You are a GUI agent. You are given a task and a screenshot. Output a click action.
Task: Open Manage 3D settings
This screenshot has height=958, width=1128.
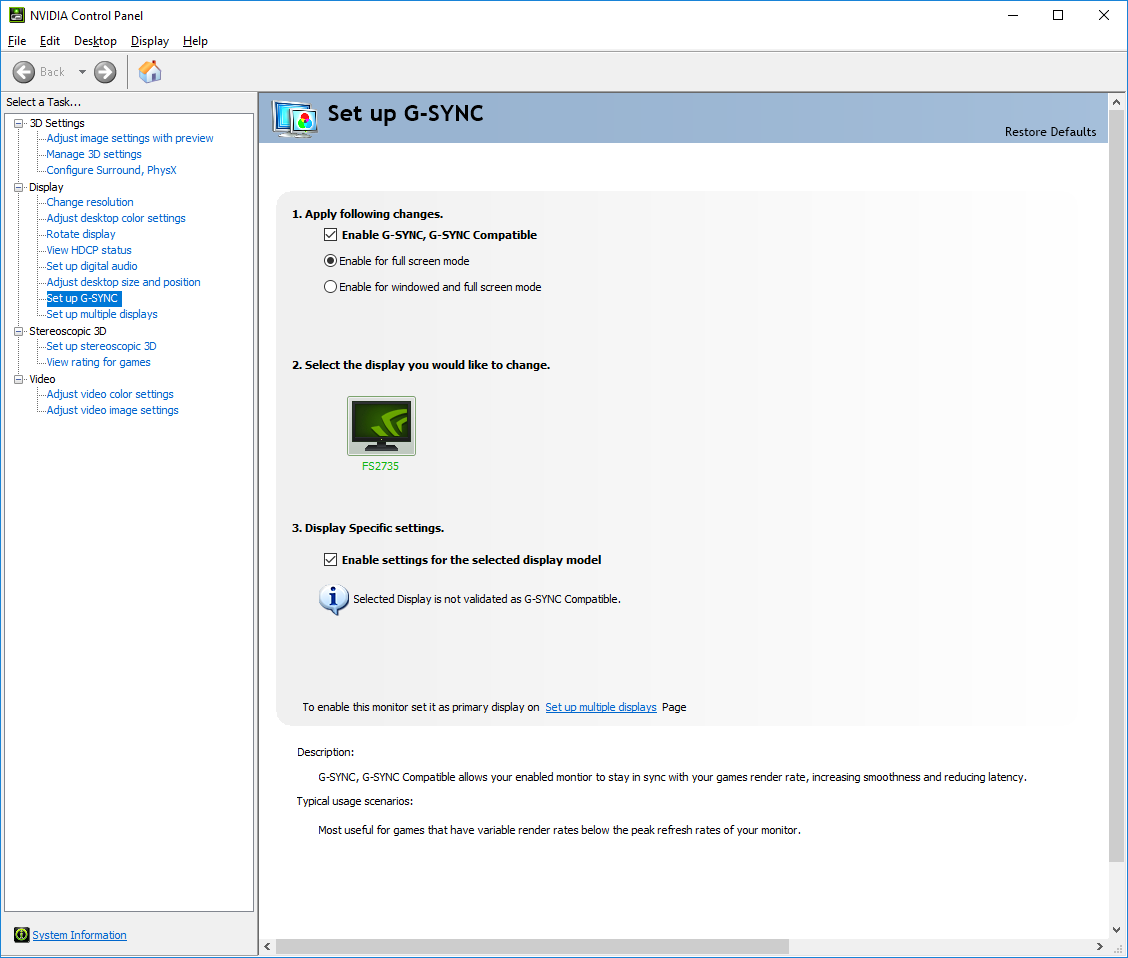click(94, 154)
